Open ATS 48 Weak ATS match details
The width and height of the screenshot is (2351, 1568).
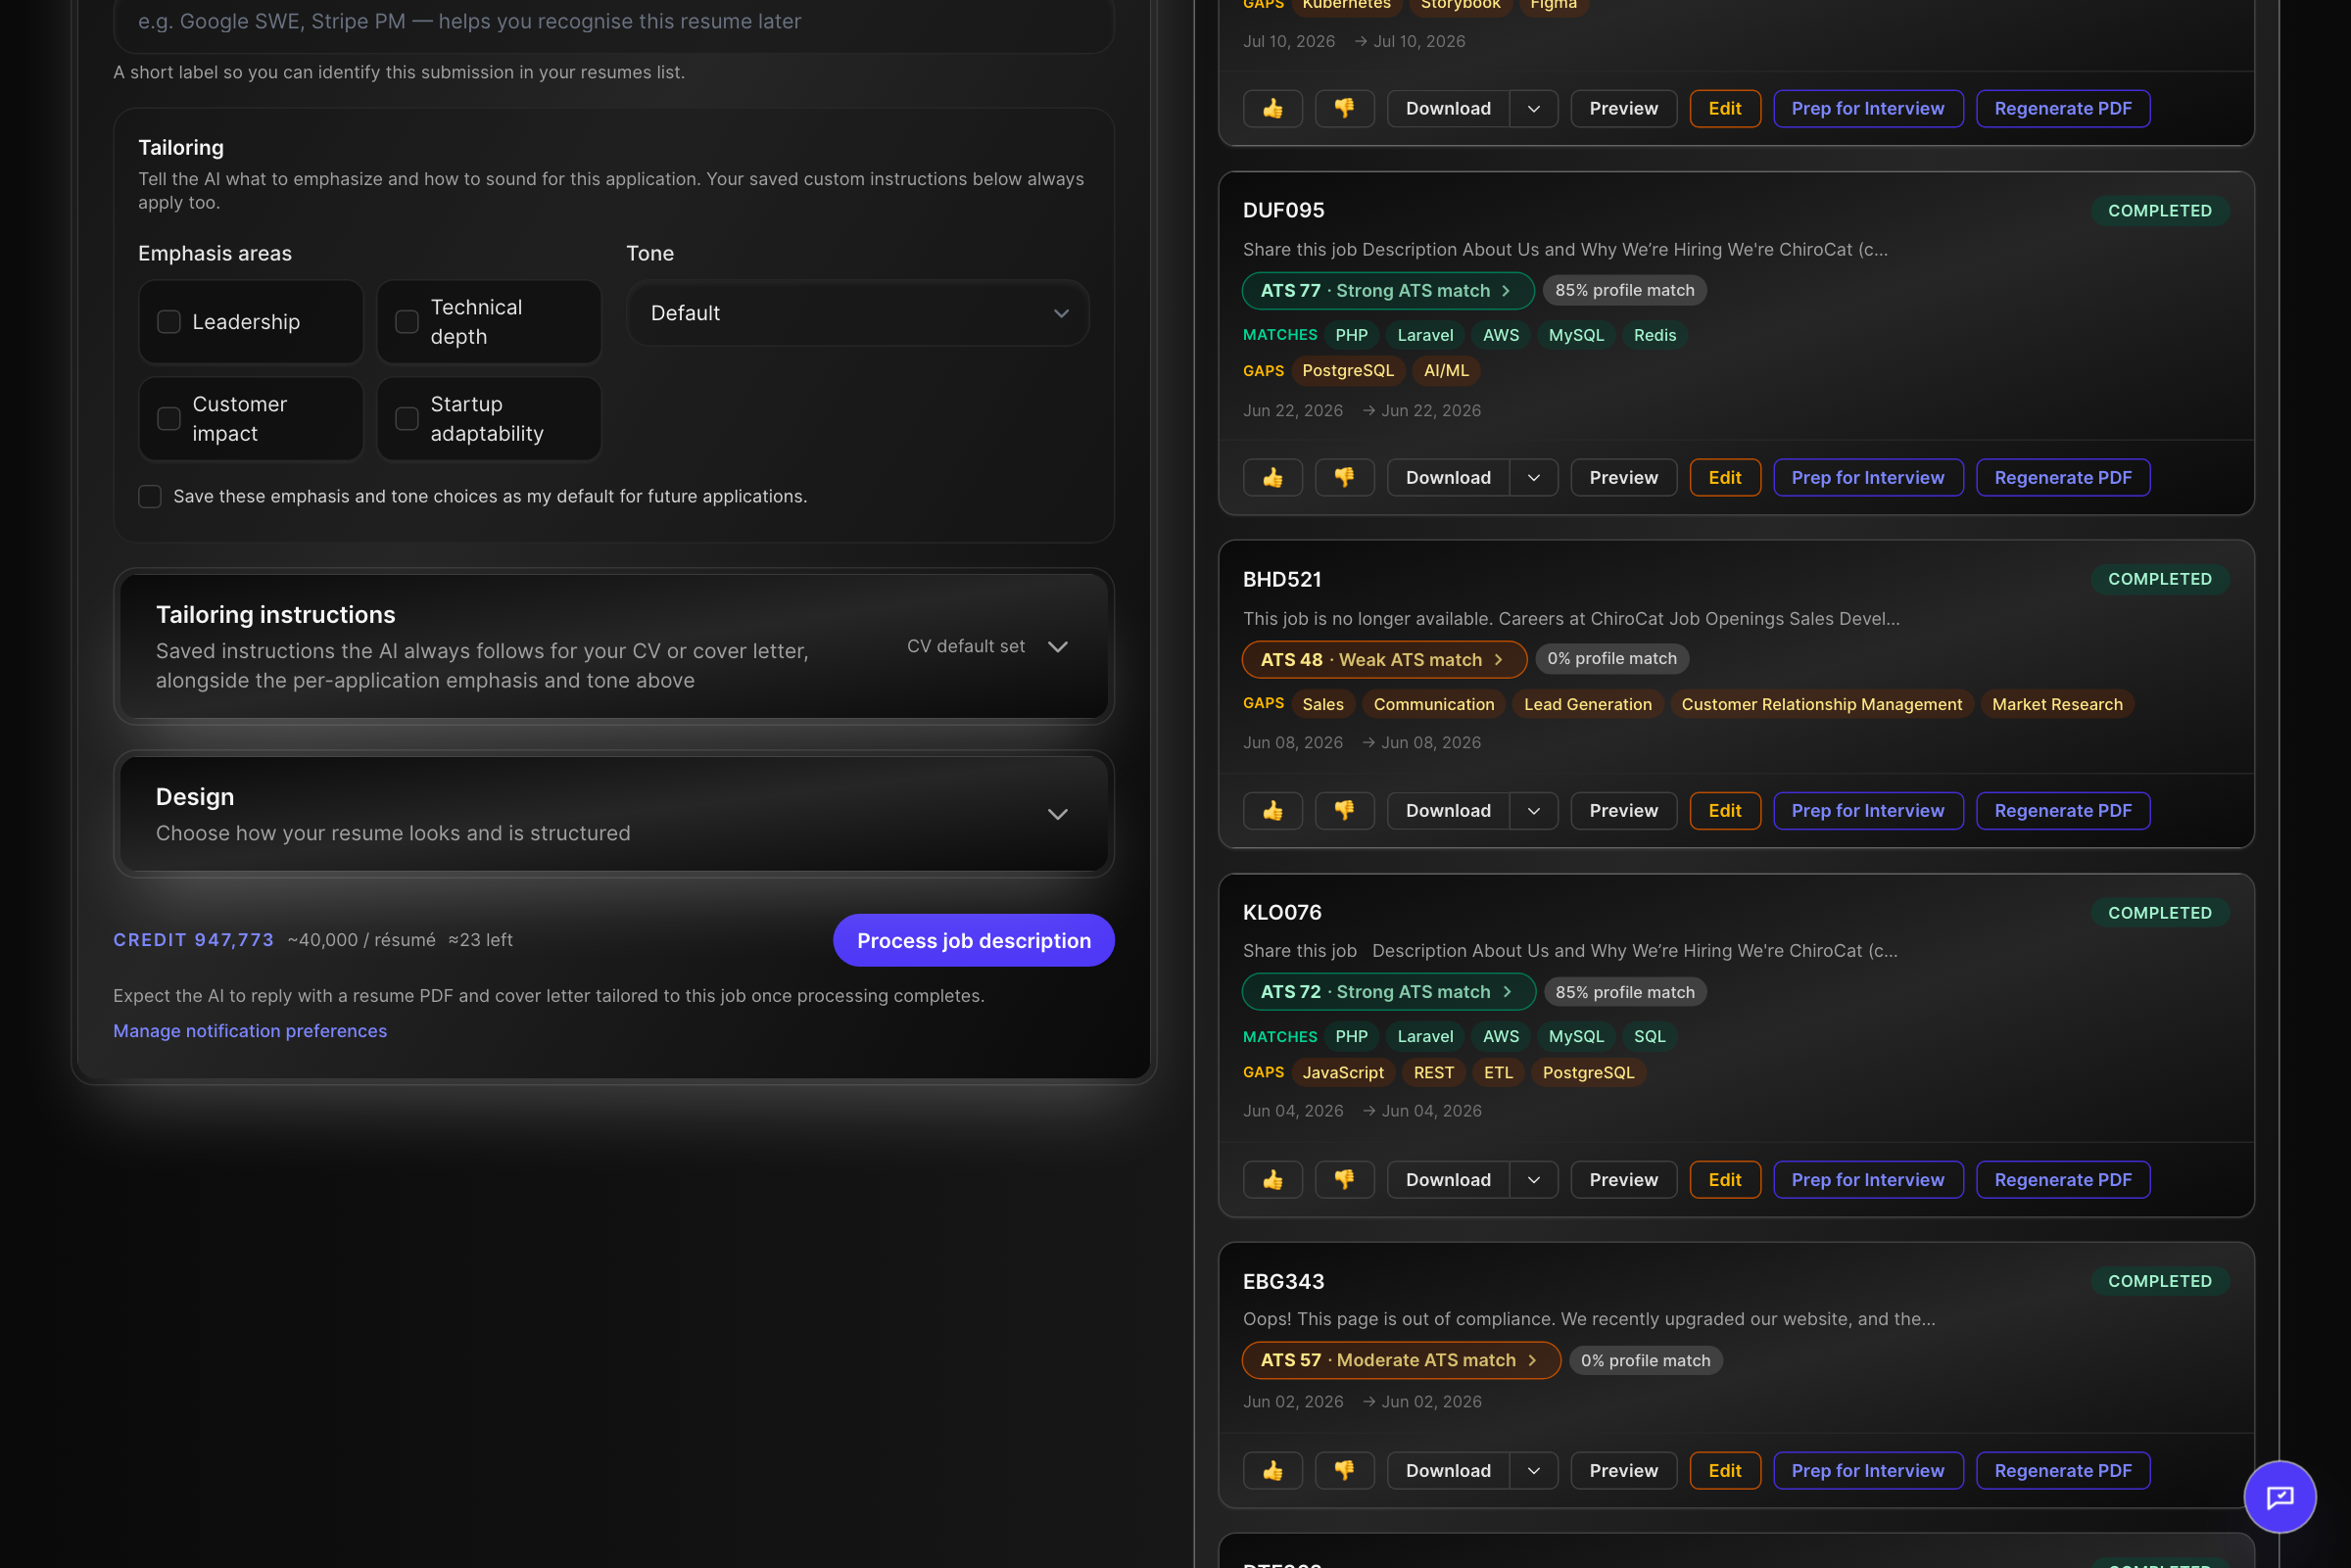[x=1383, y=659]
